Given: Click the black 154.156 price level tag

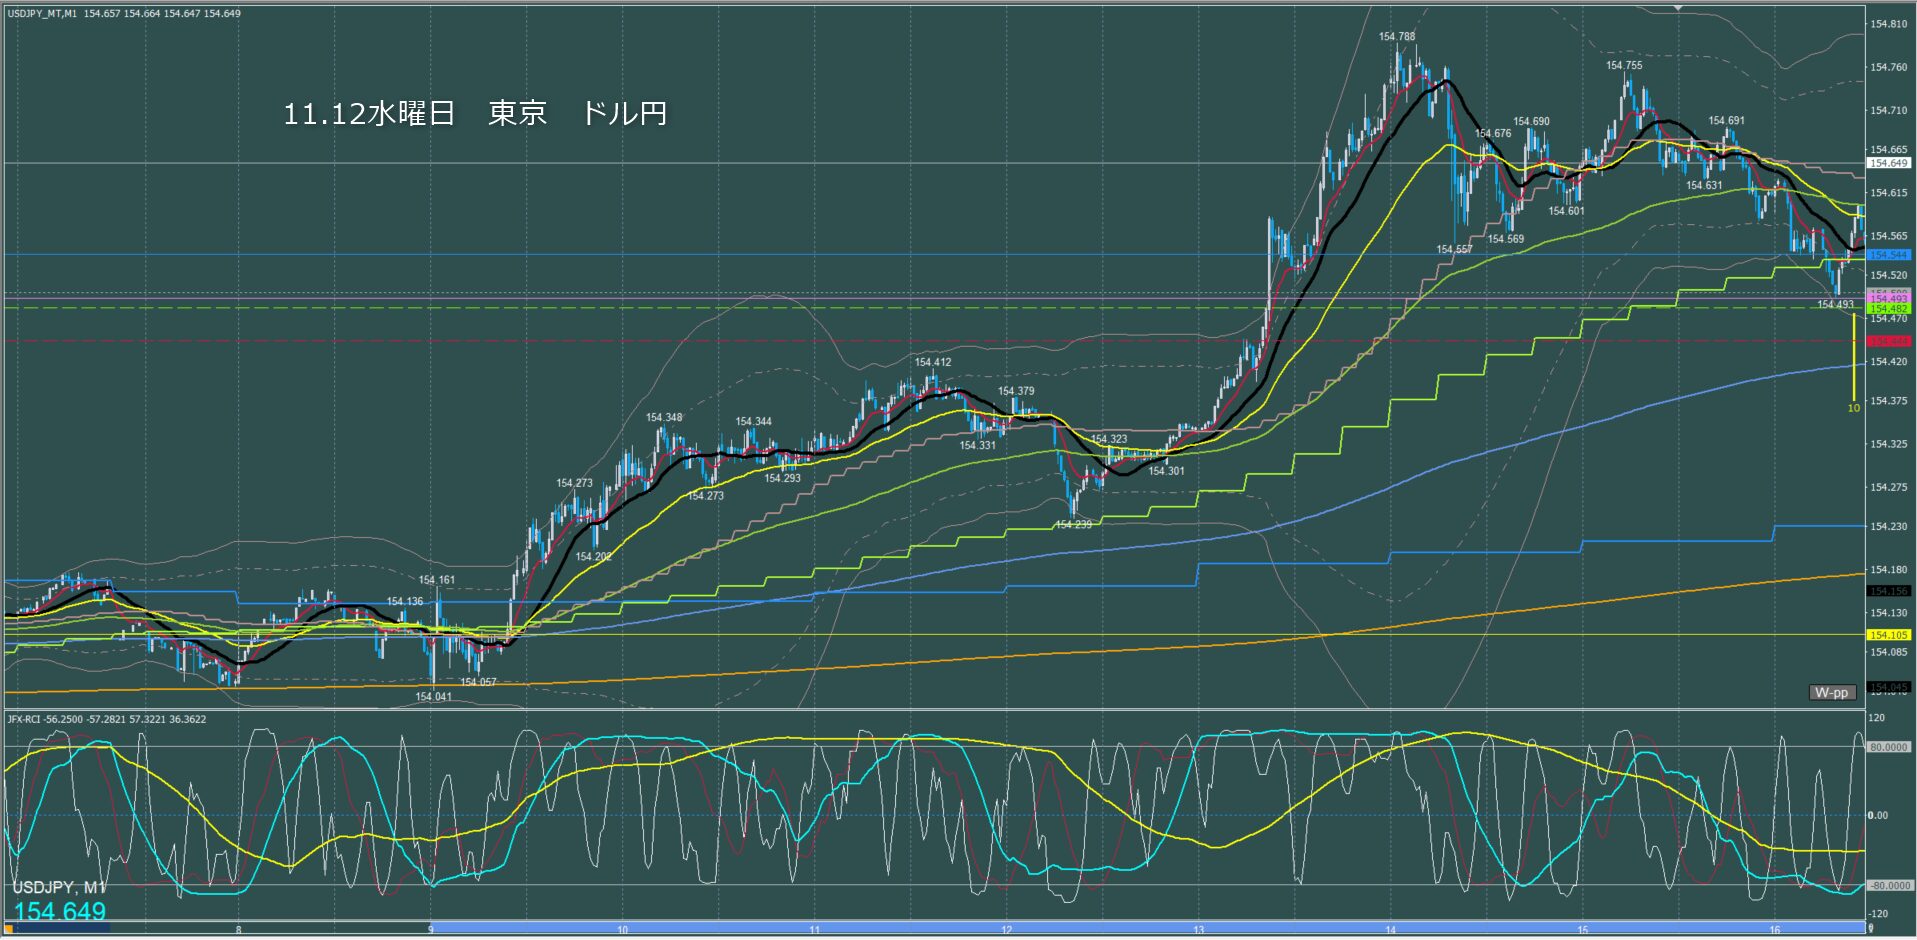Looking at the screenshot, I should point(1889,591).
